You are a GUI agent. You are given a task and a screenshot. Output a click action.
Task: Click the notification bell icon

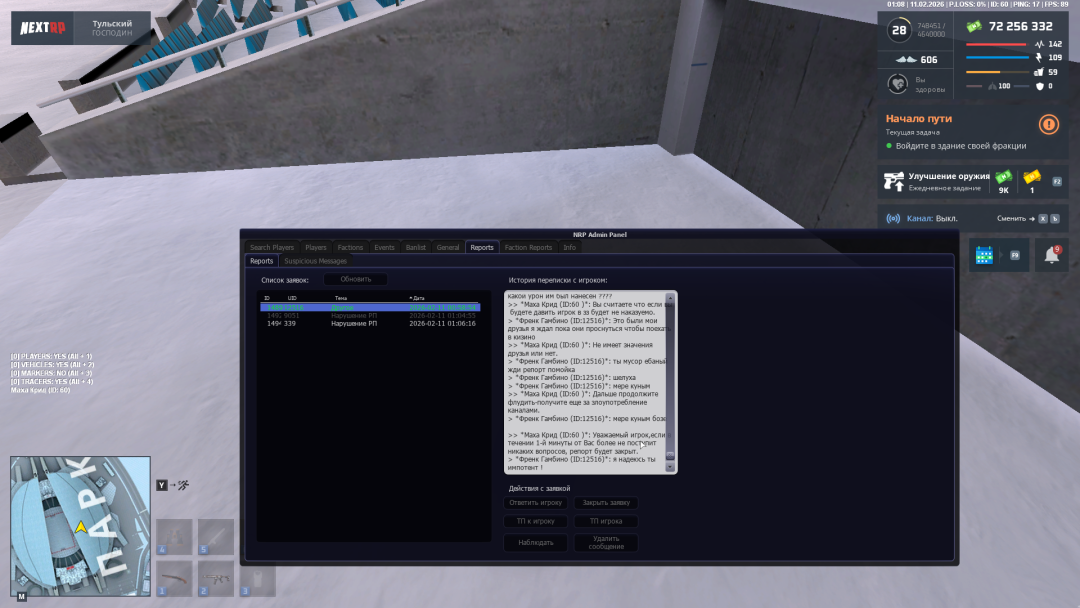click(1051, 255)
